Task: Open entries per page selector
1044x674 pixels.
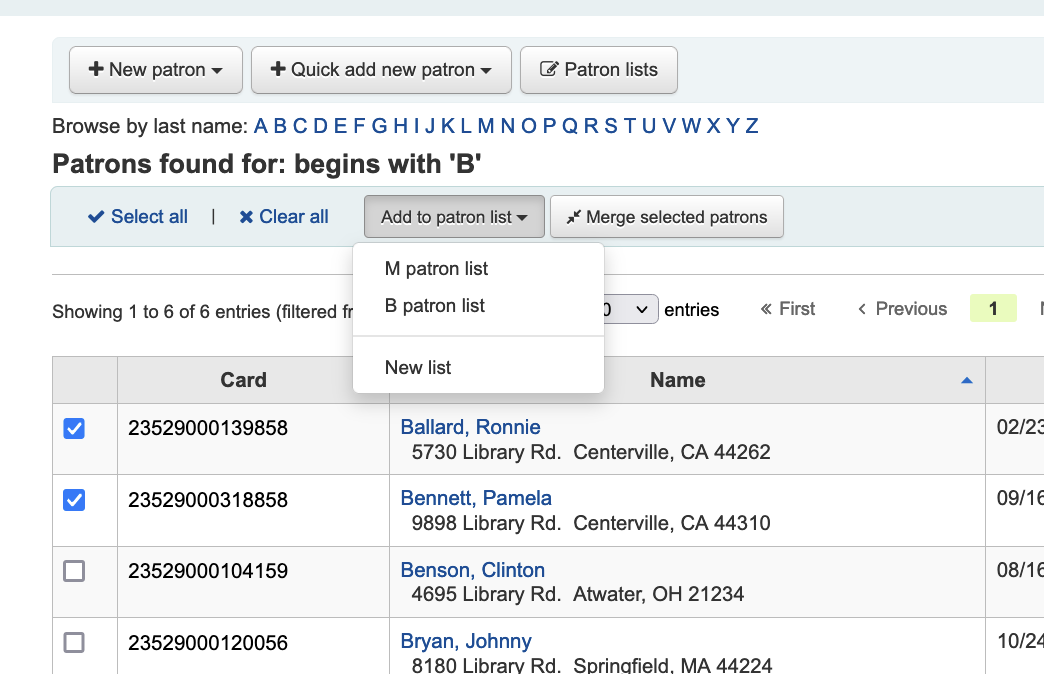Action: [x=632, y=310]
